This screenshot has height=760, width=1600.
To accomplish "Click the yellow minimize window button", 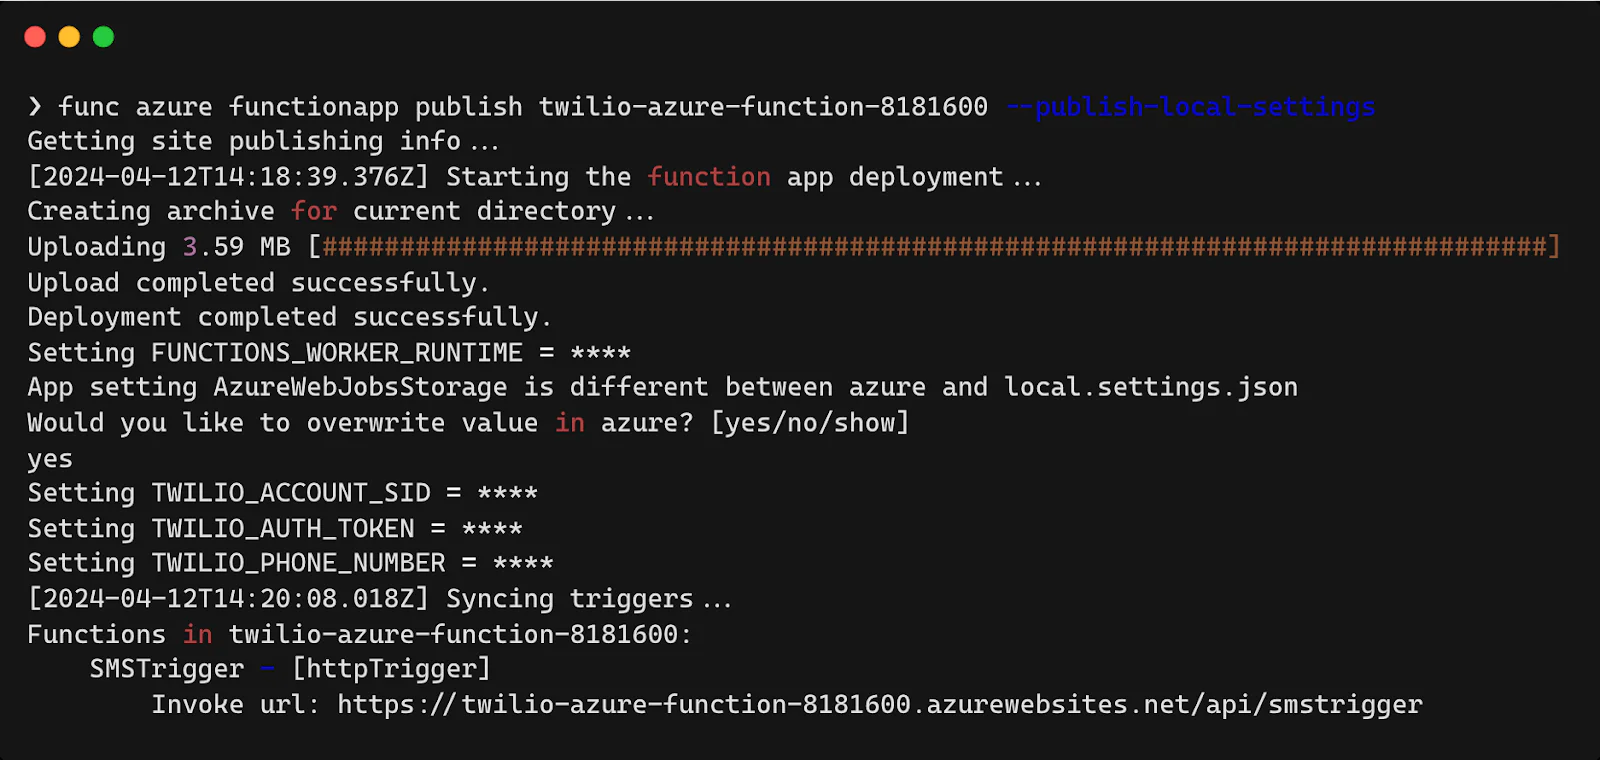I will (x=69, y=37).
